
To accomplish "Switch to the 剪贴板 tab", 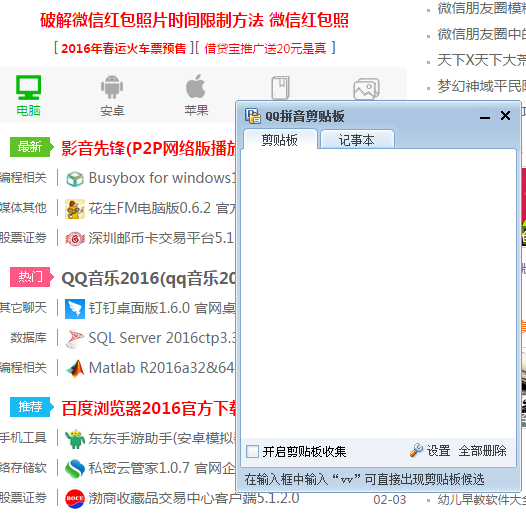I will pyautogui.click(x=280, y=140).
